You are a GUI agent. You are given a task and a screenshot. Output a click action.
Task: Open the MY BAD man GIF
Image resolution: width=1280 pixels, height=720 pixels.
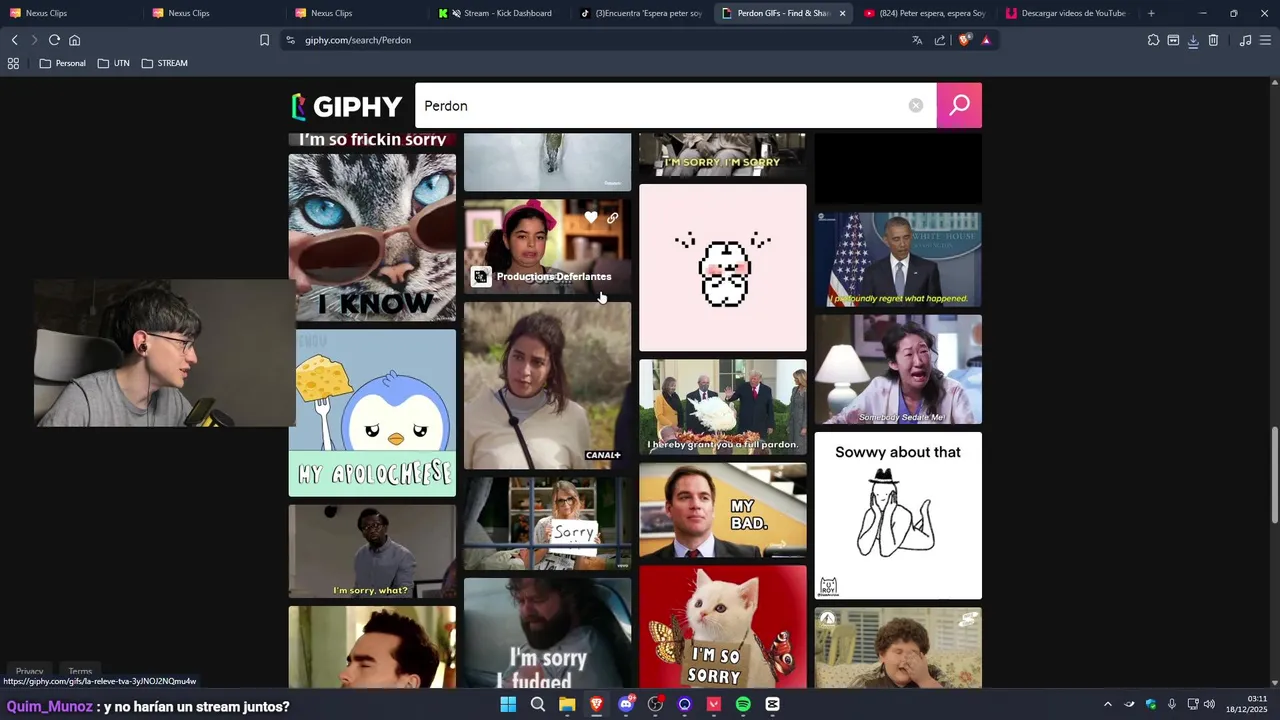pos(723,510)
